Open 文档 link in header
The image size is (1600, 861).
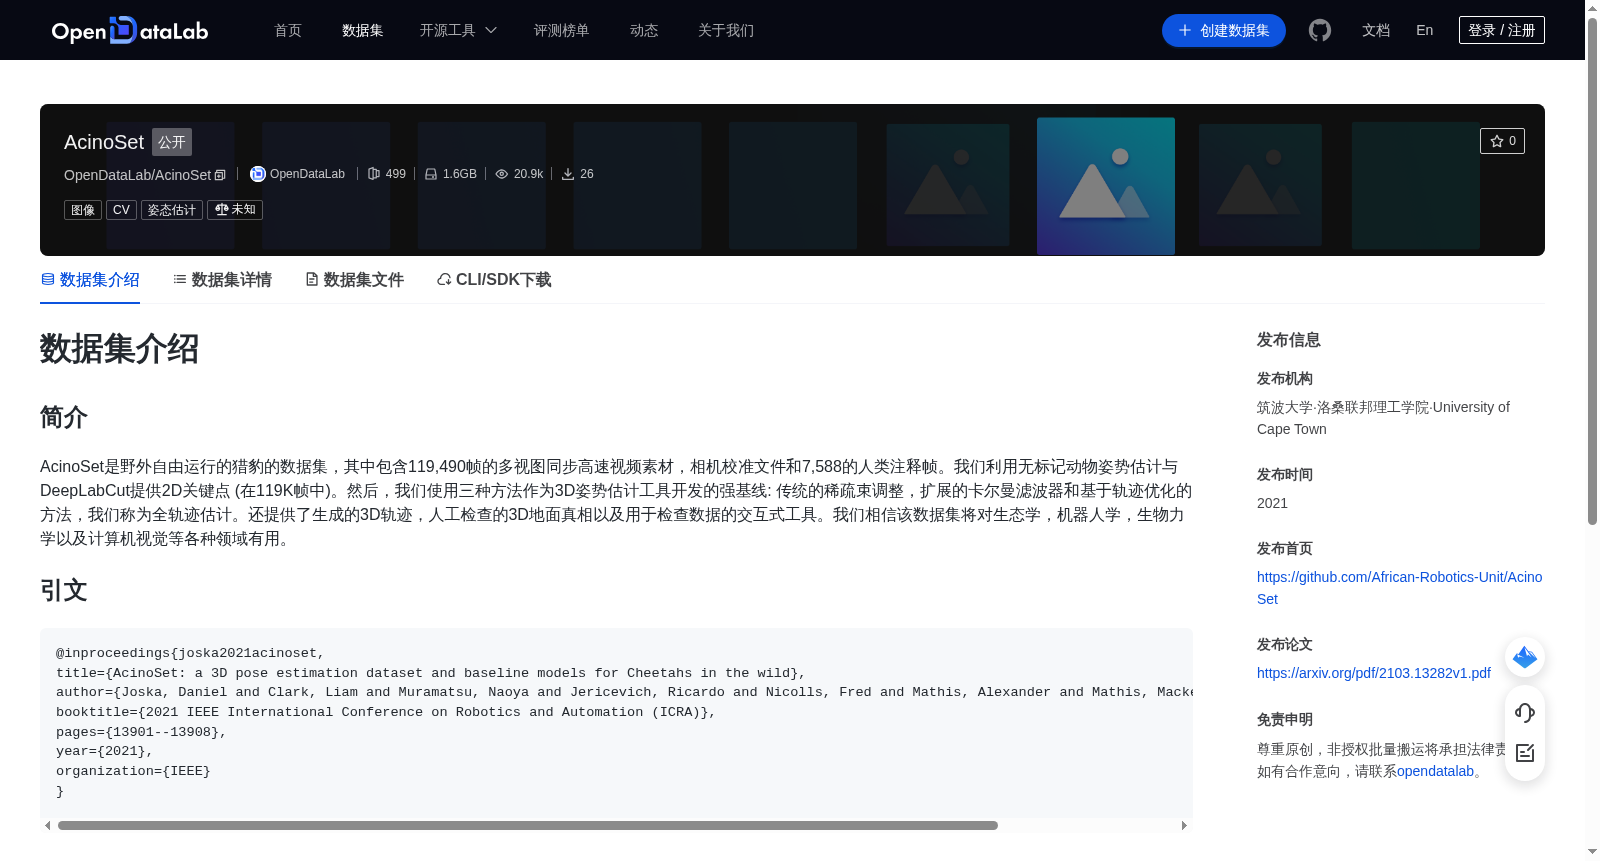click(1376, 30)
